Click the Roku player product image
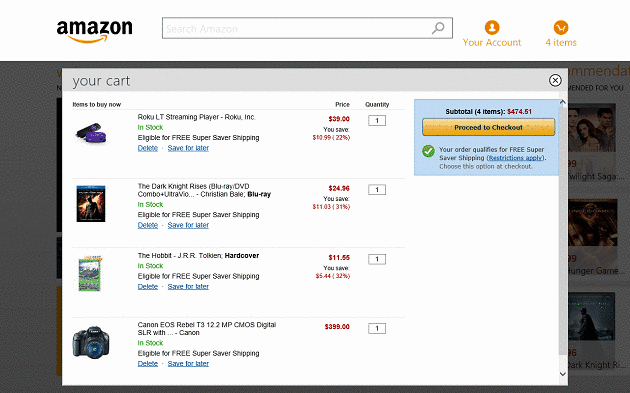This screenshot has width=630, height=393. tap(91, 133)
